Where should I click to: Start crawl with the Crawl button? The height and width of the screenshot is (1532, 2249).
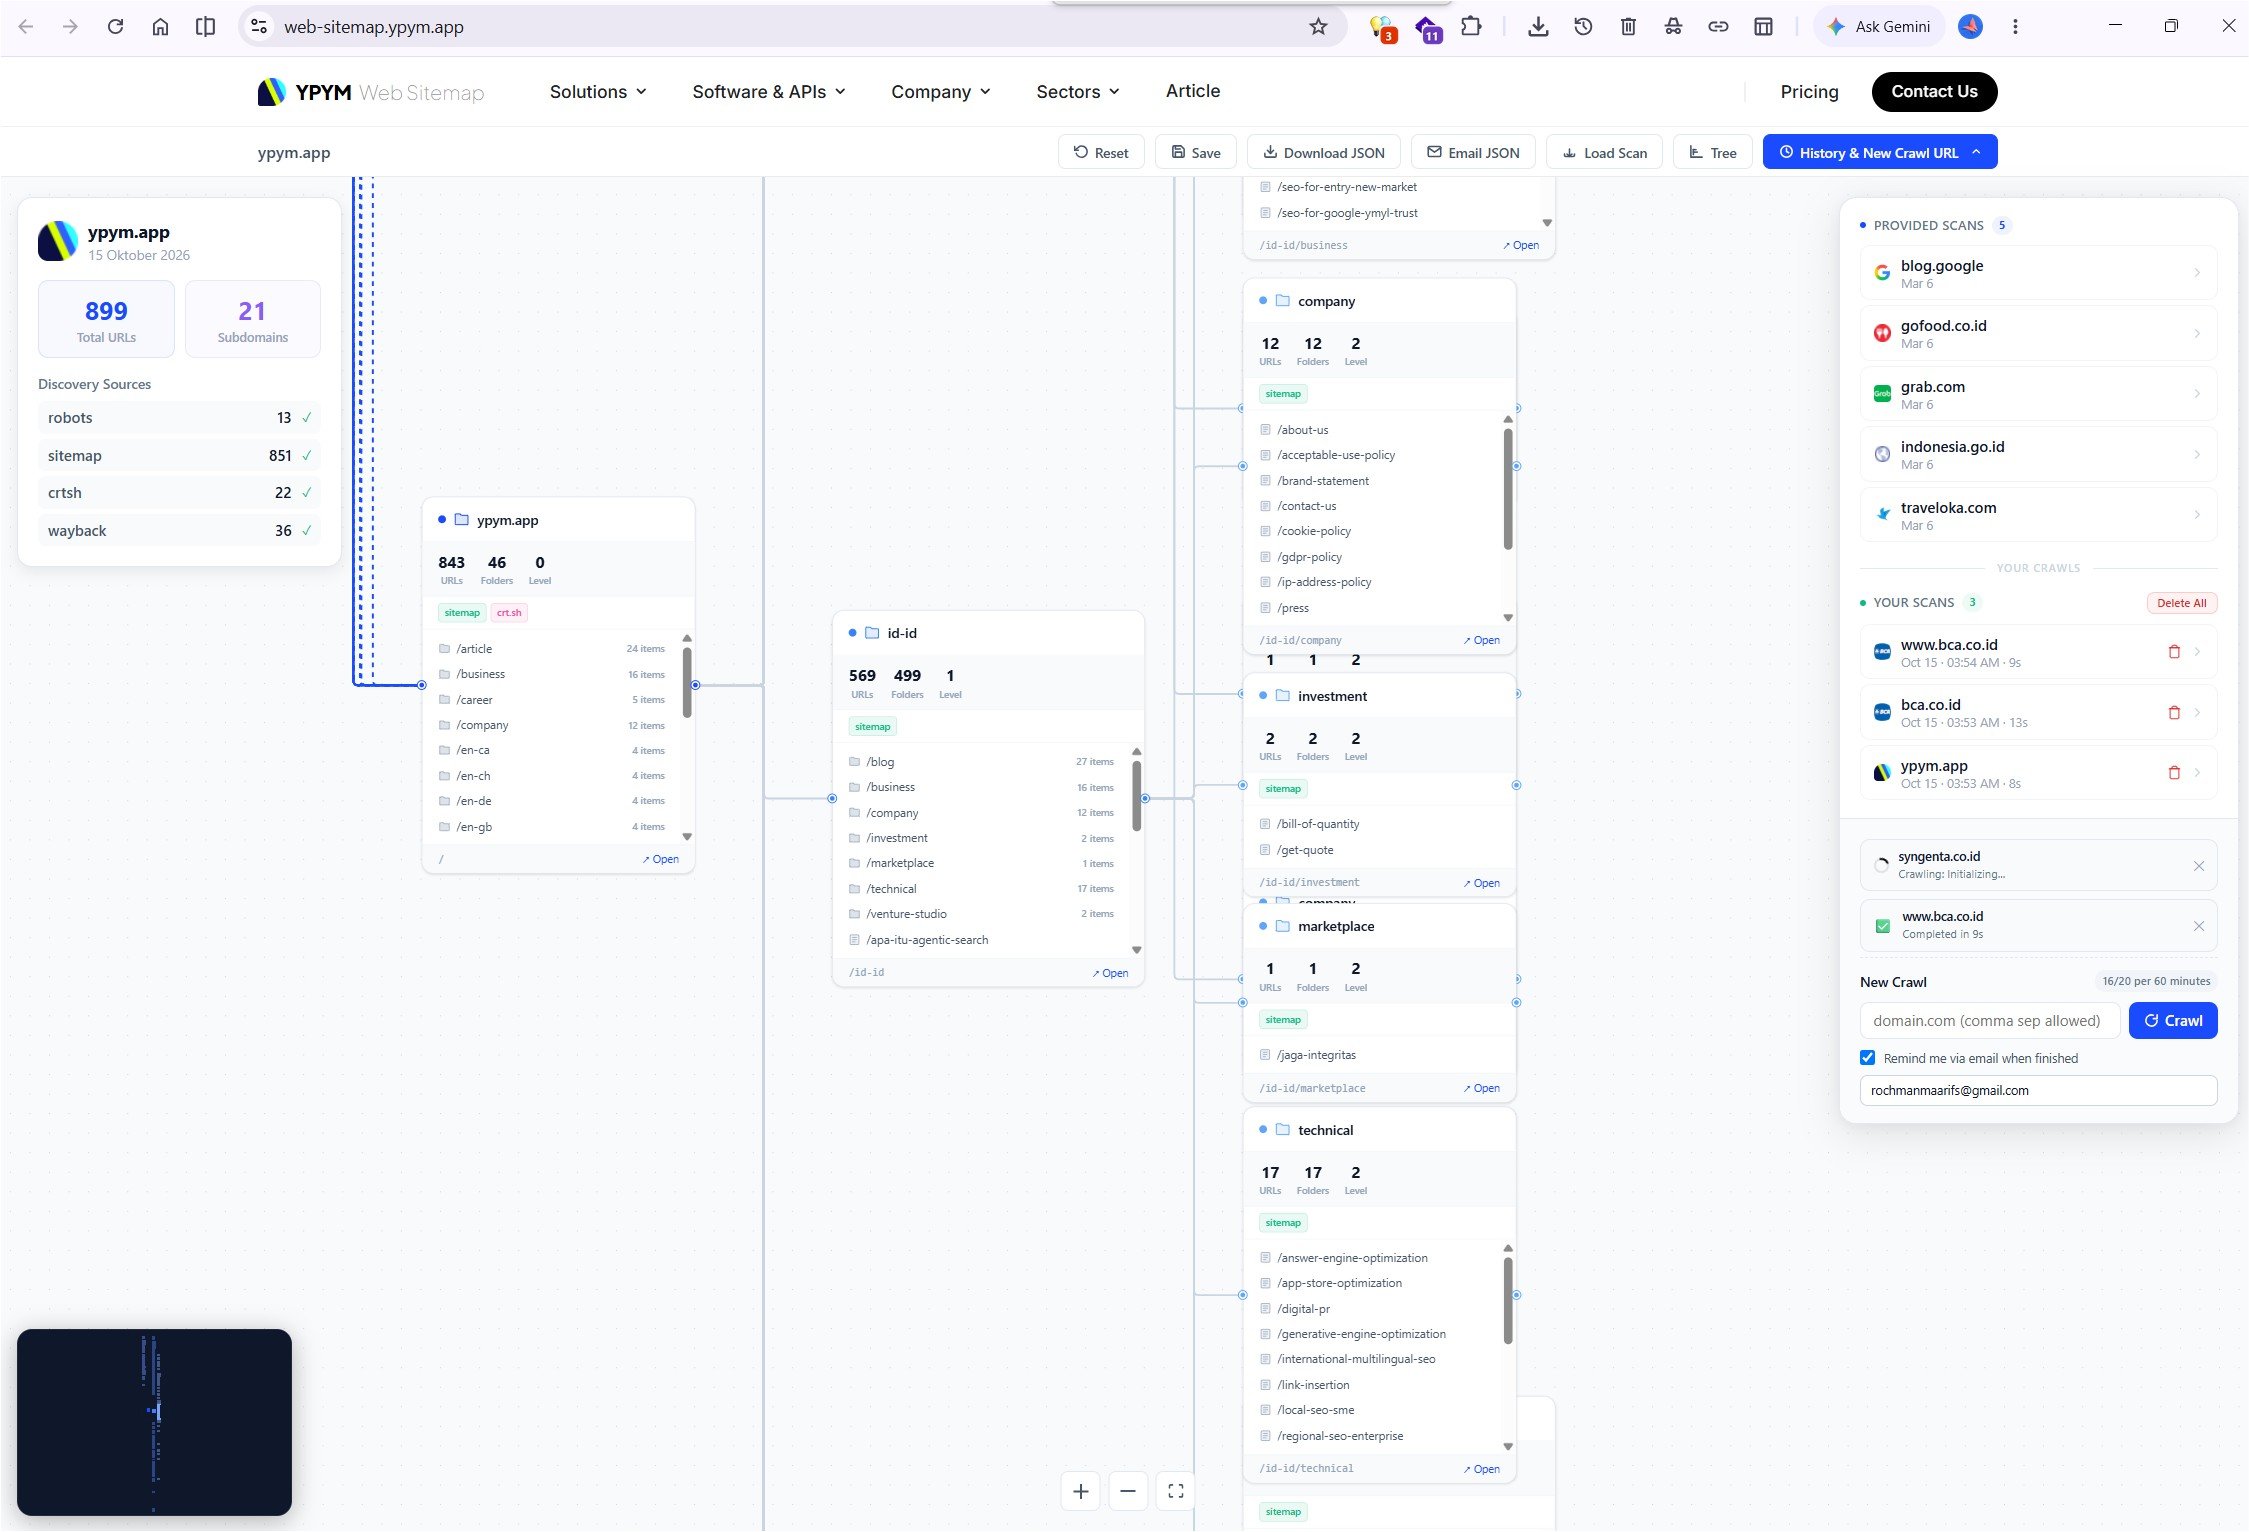[x=2173, y=1021]
